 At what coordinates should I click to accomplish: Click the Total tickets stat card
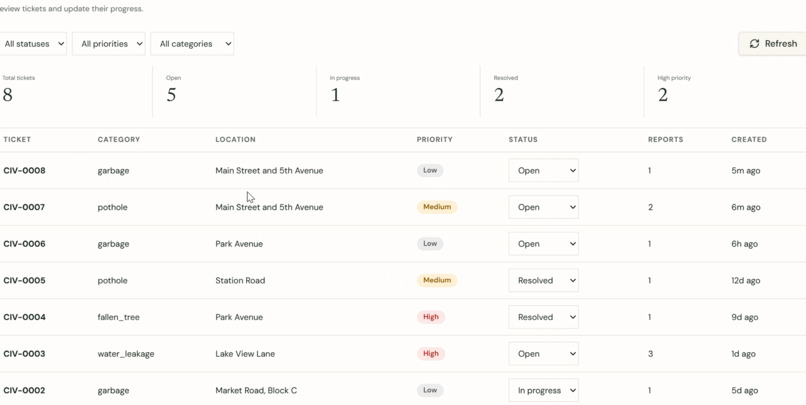point(76,91)
